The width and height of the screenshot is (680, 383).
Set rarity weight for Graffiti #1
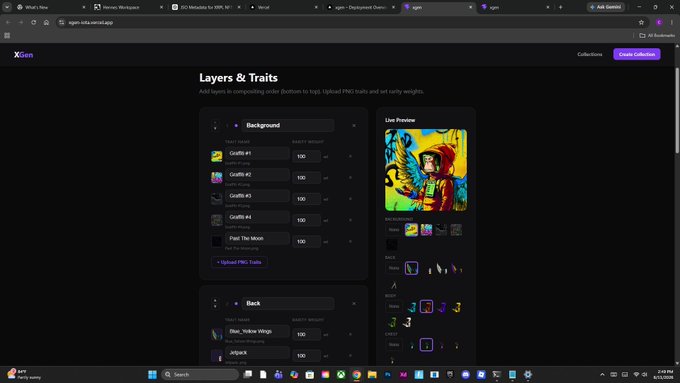[x=306, y=156]
